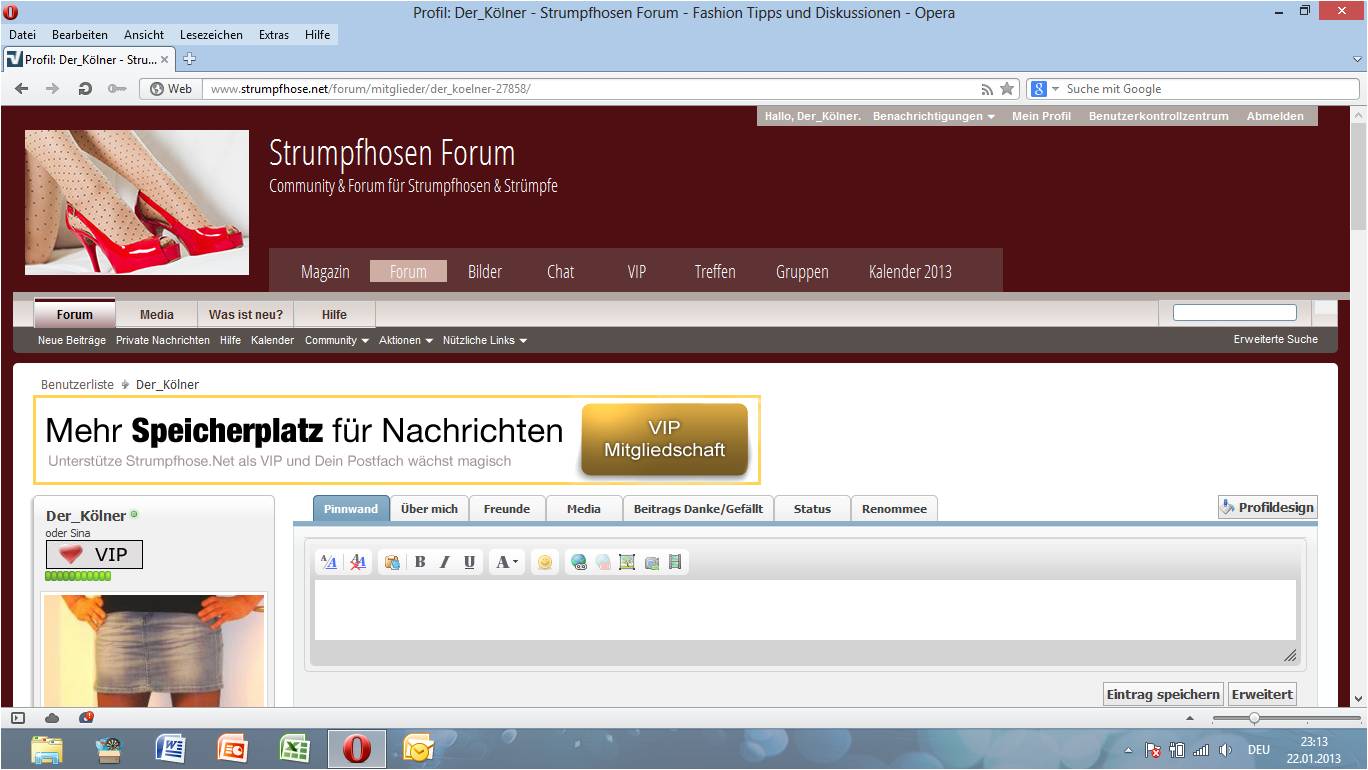Open Benachrichtigungen dropdown
Viewport: 1368px width, 770px height.
click(x=933, y=116)
